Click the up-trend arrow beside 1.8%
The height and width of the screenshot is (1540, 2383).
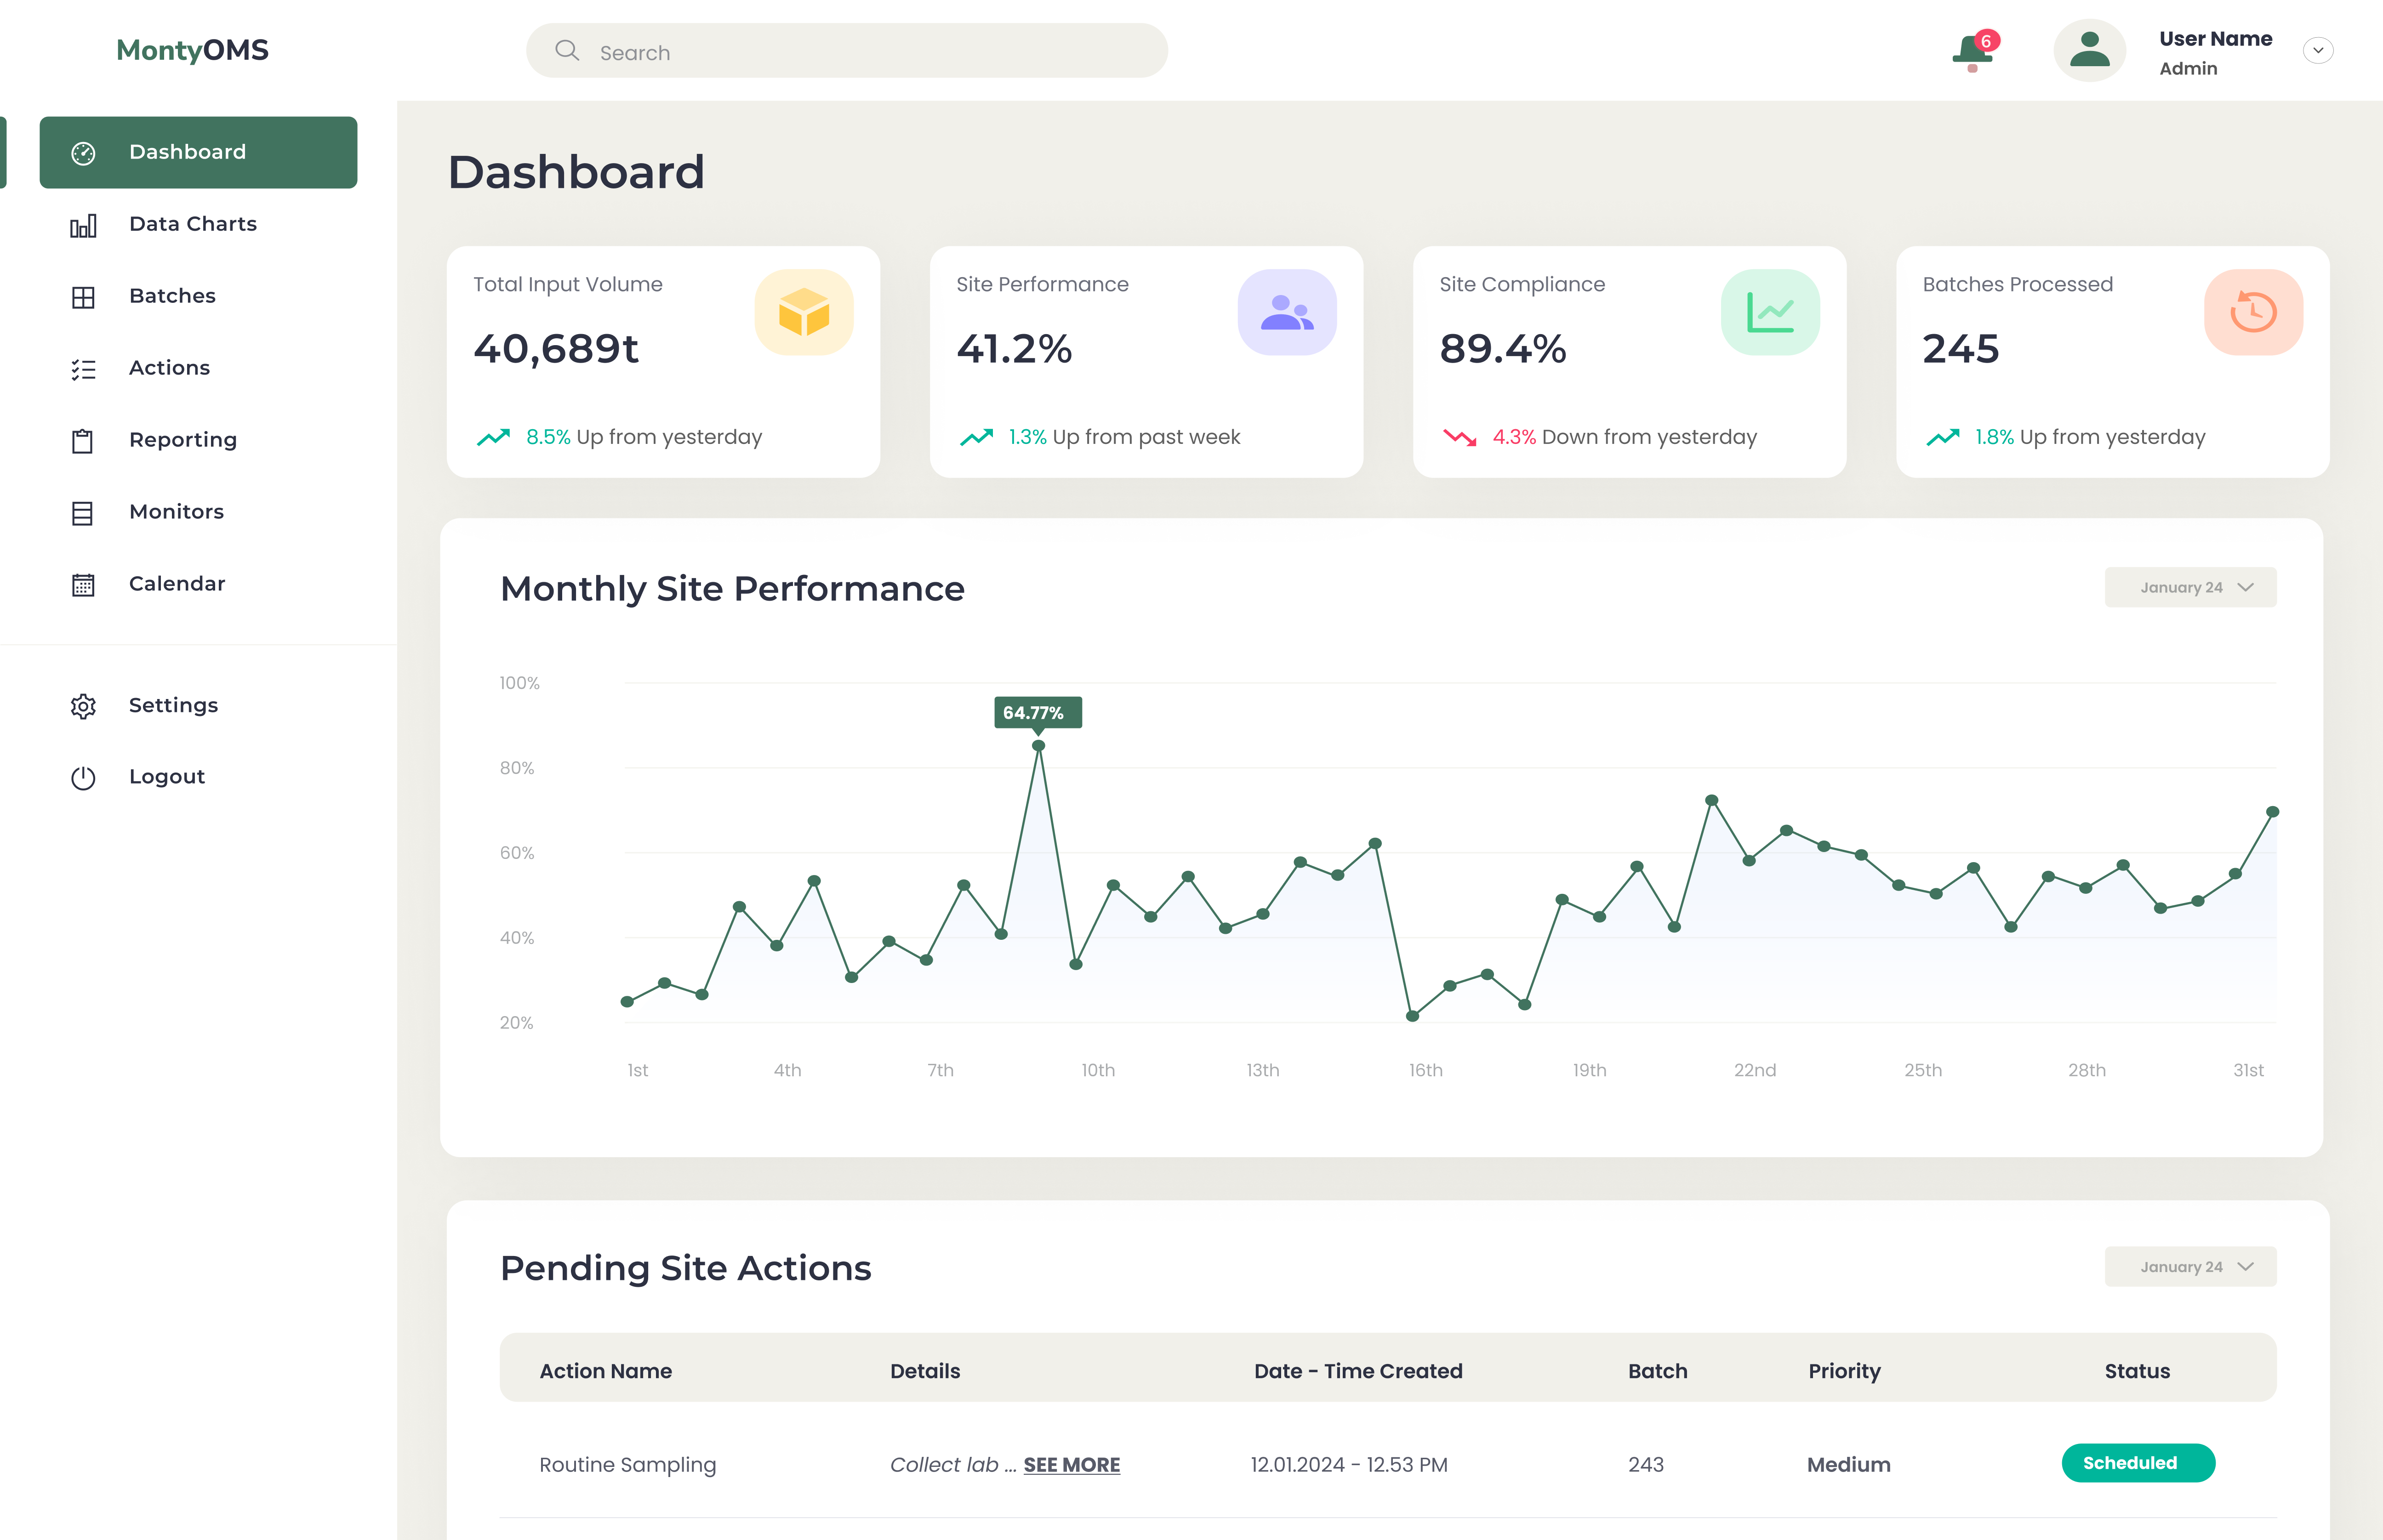coord(1943,437)
